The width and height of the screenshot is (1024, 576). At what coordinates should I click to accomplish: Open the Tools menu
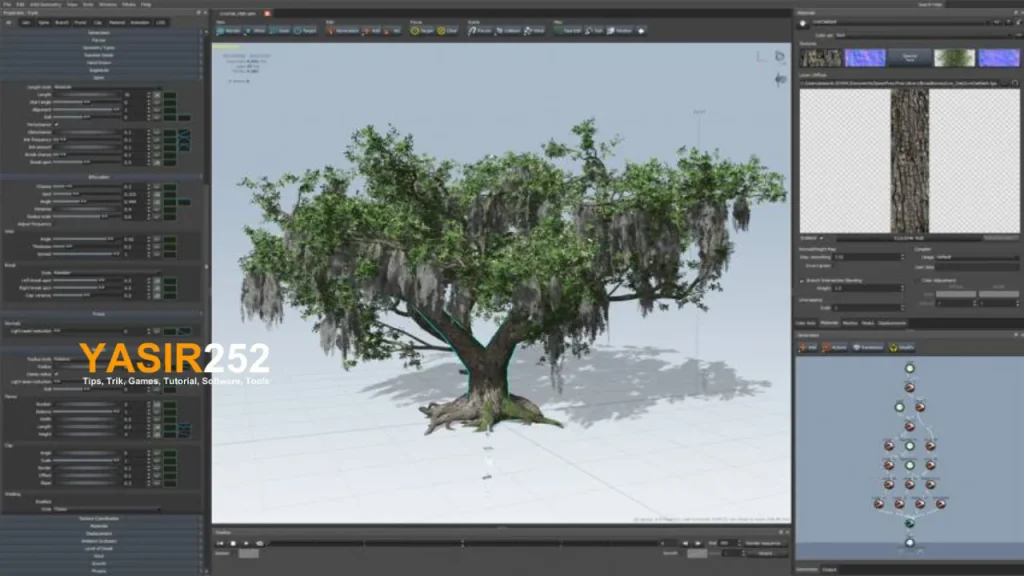[88, 4]
